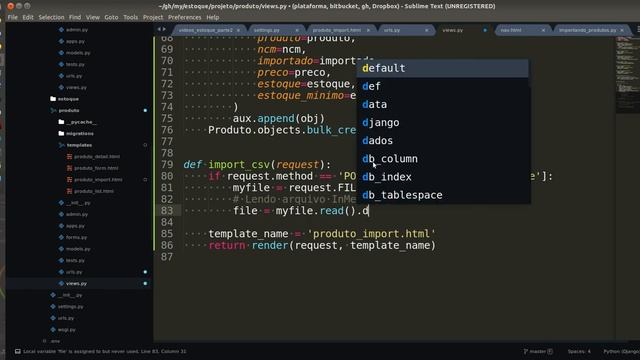640x360 pixels.
Task: Close the unsaved views.py tab via its dot
Action: pos(485,30)
